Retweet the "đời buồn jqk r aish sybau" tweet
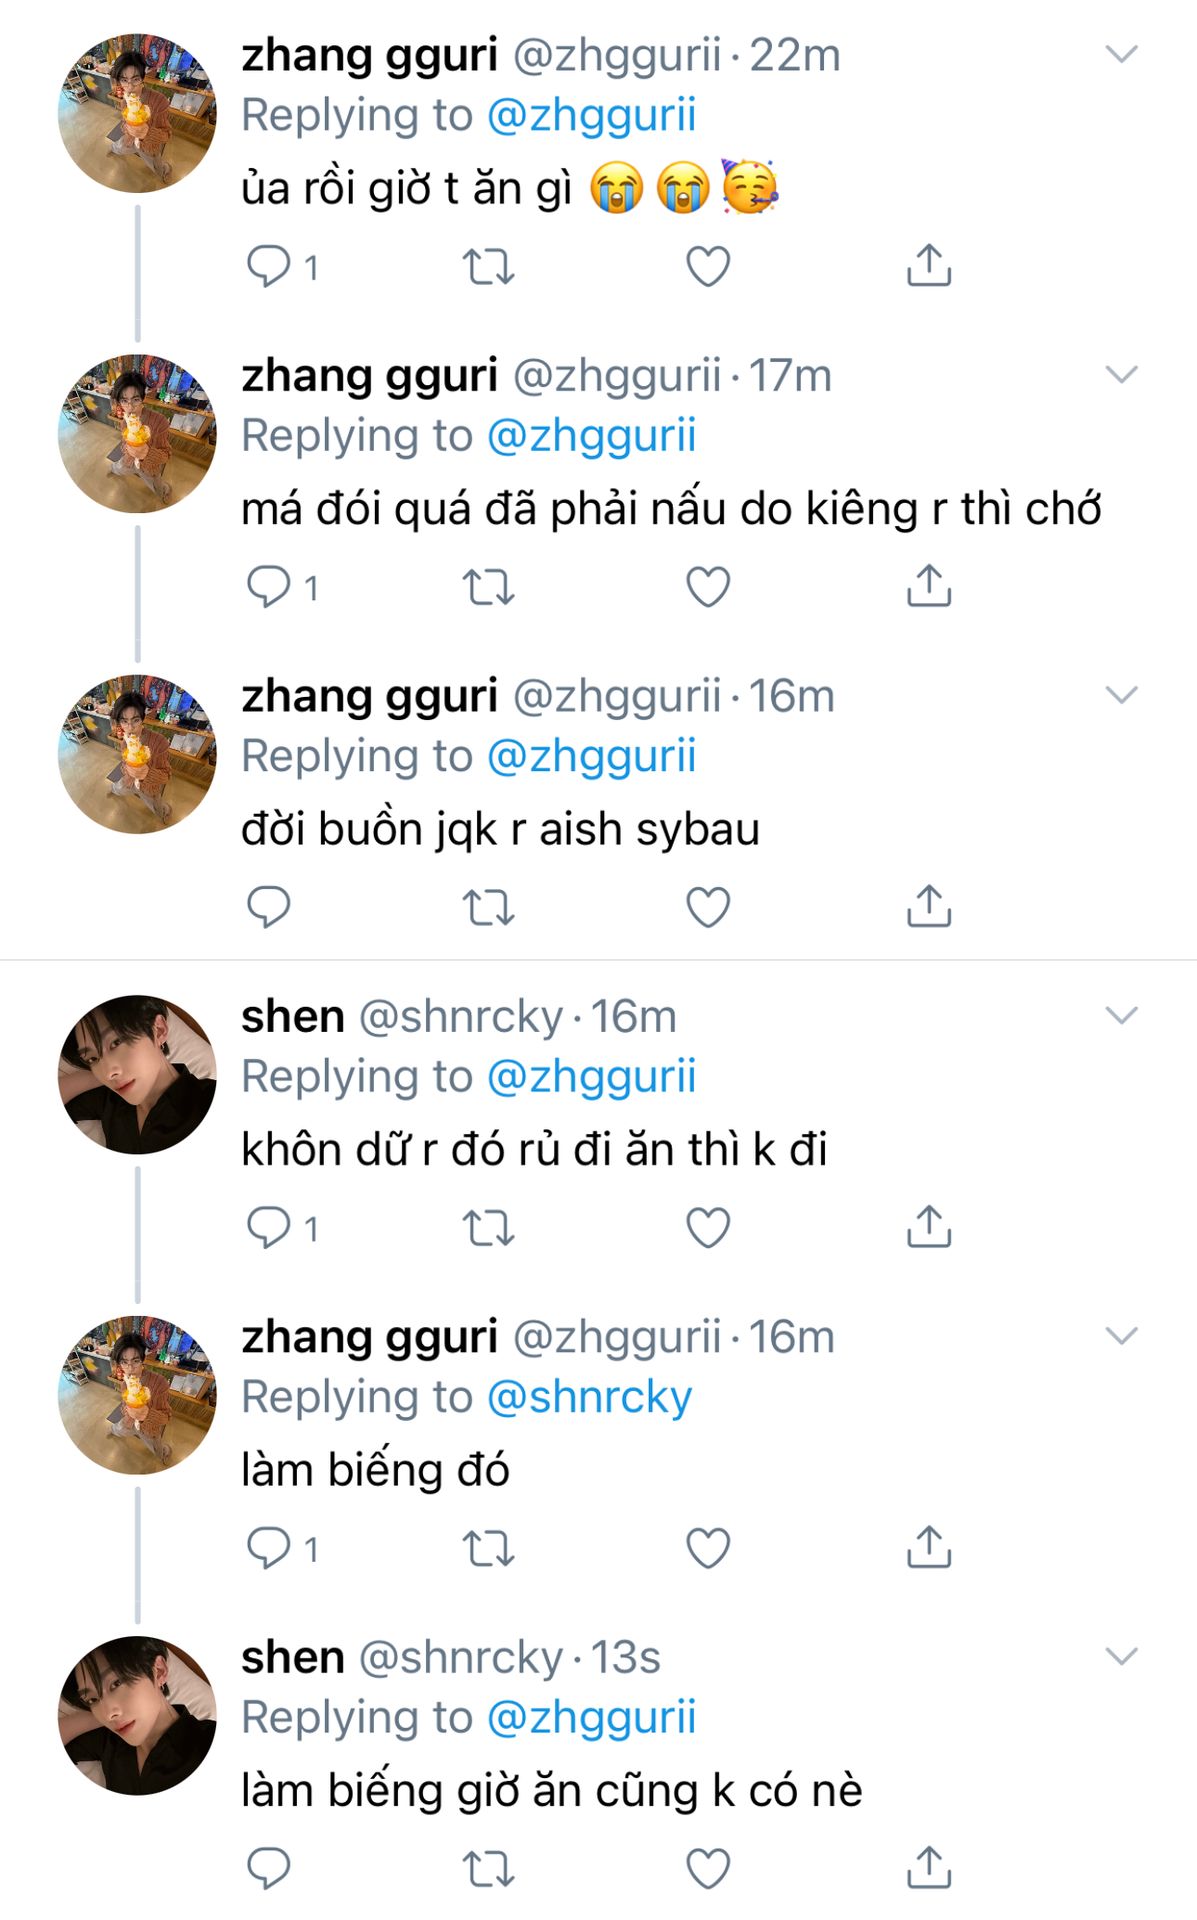Viewport: 1197px width, 1920px height. pos(488,907)
